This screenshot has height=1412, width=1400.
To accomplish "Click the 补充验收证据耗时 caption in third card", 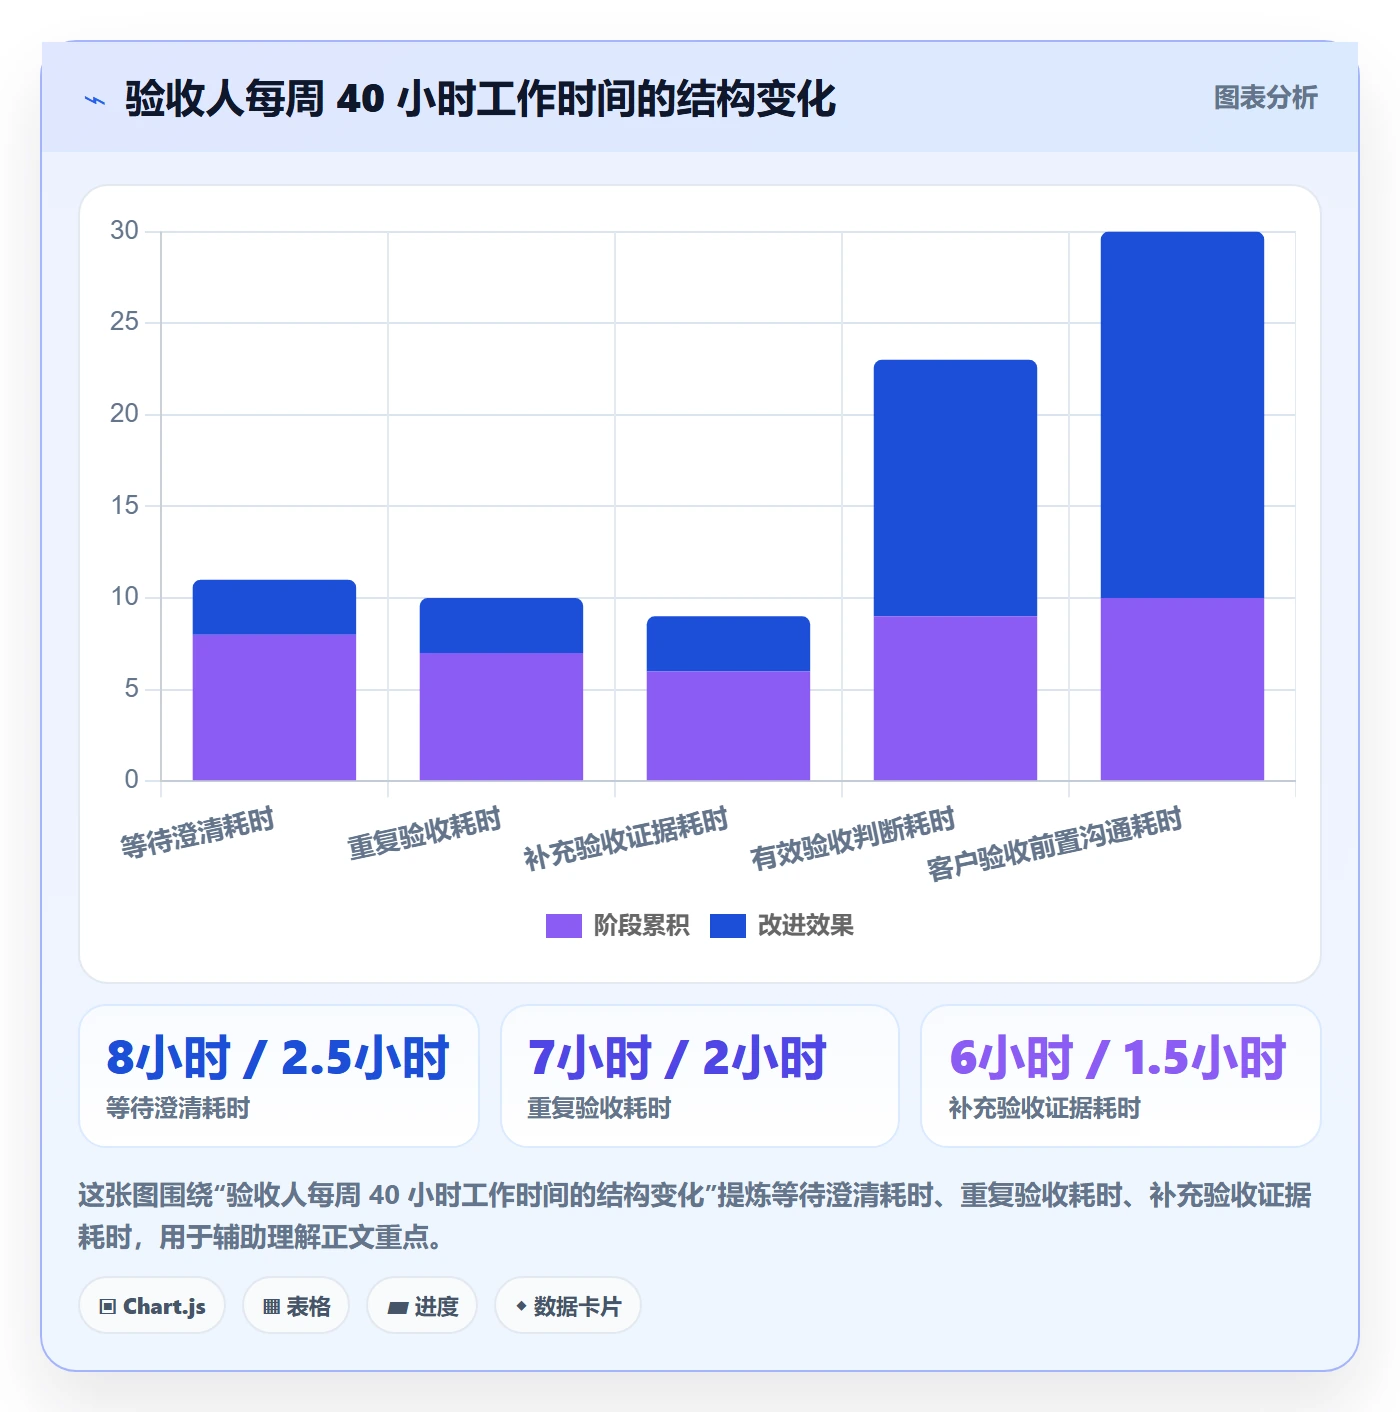I will pos(1045,1108).
